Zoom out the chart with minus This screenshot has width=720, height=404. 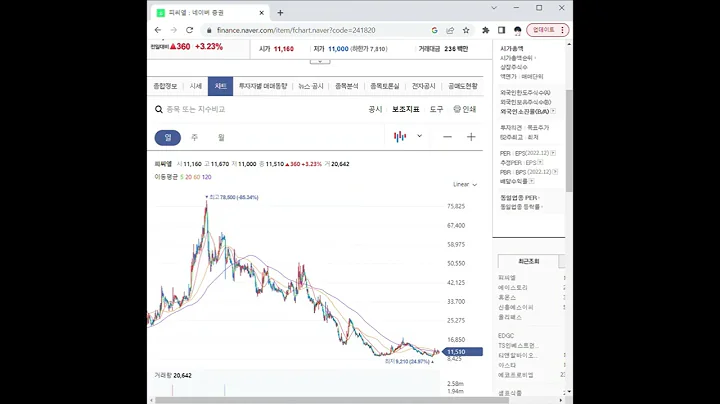[x=447, y=137]
